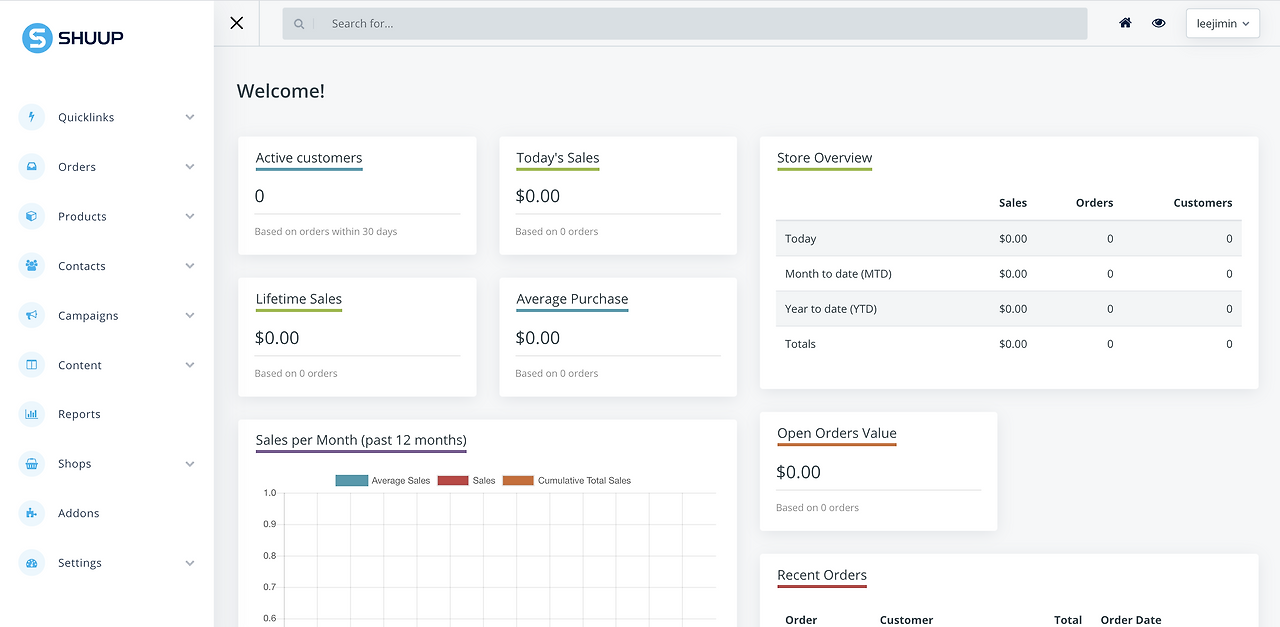
Task: Expand the Settings menu chevron
Action: pos(190,563)
